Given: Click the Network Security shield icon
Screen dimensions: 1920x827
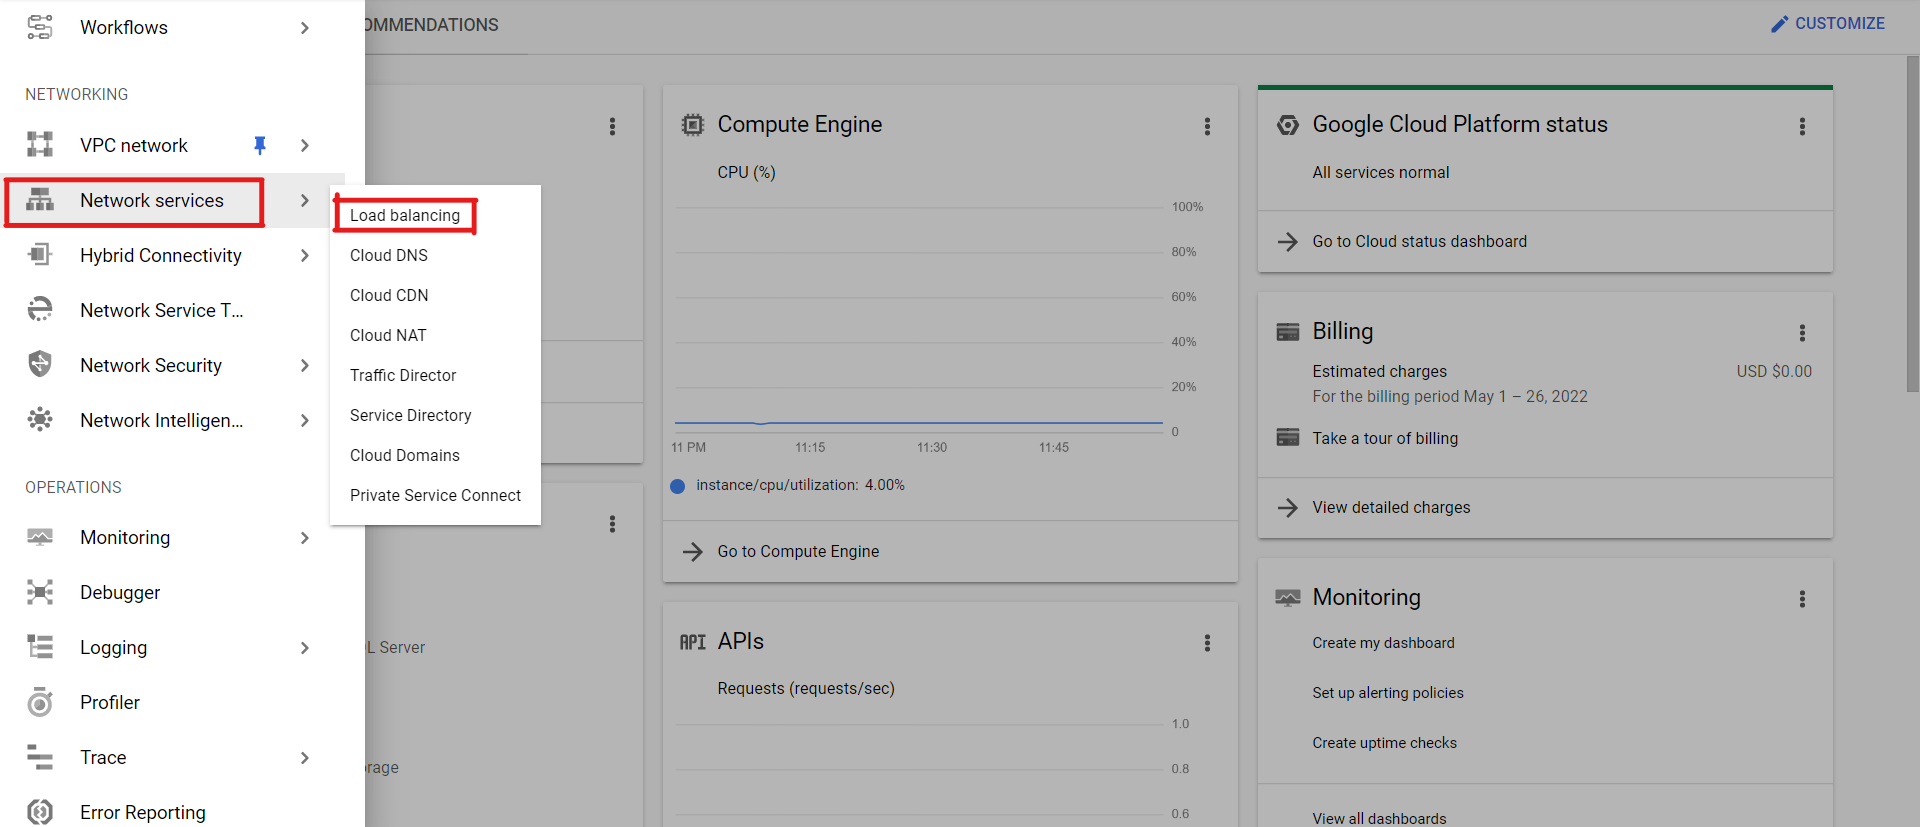Looking at the screenshot, I should coord(40,365).
